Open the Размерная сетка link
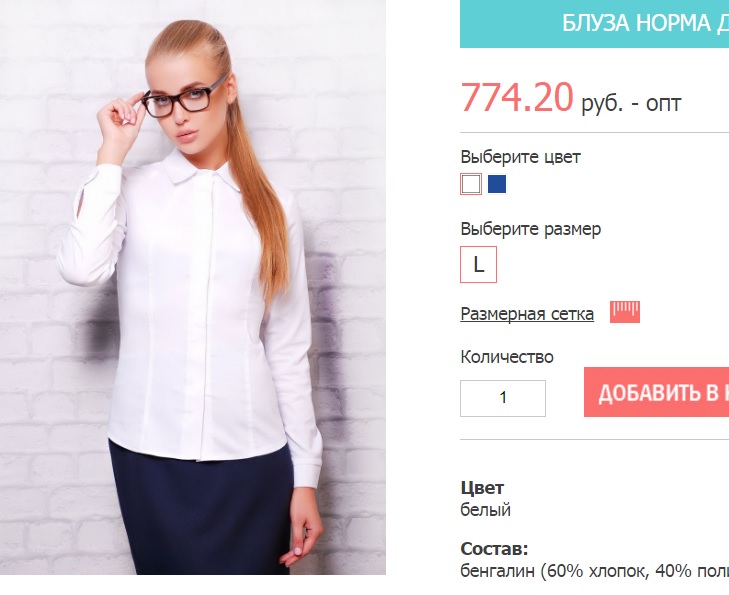729x595 pixels. (527, 314)
